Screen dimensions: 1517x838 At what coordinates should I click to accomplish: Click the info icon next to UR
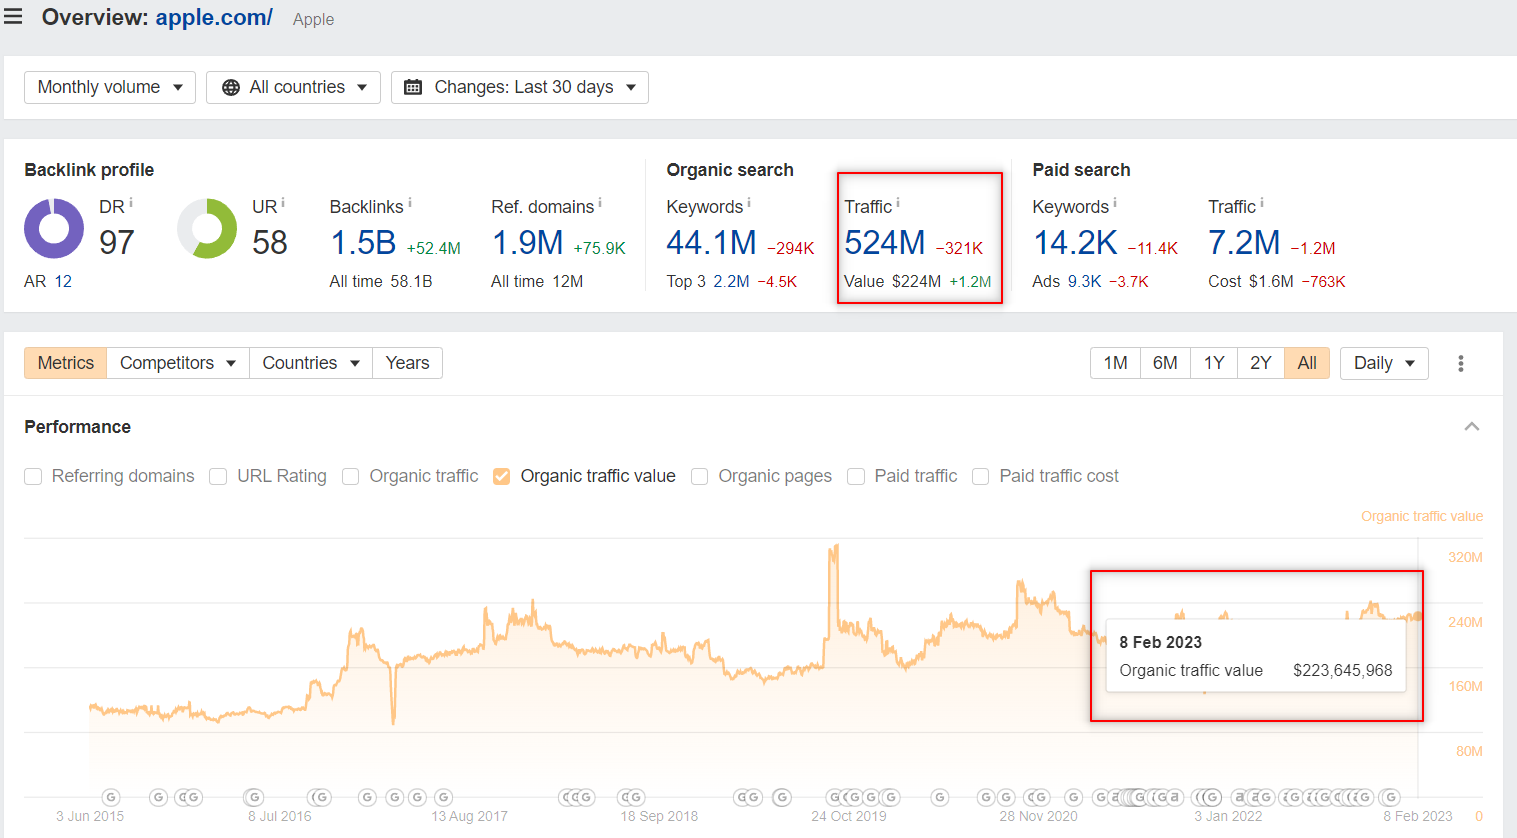(x=283, y=203)
